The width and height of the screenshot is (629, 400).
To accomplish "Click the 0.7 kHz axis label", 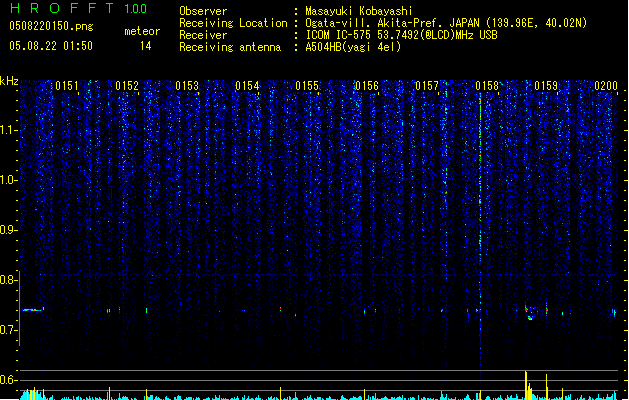I will coord(9,330).
